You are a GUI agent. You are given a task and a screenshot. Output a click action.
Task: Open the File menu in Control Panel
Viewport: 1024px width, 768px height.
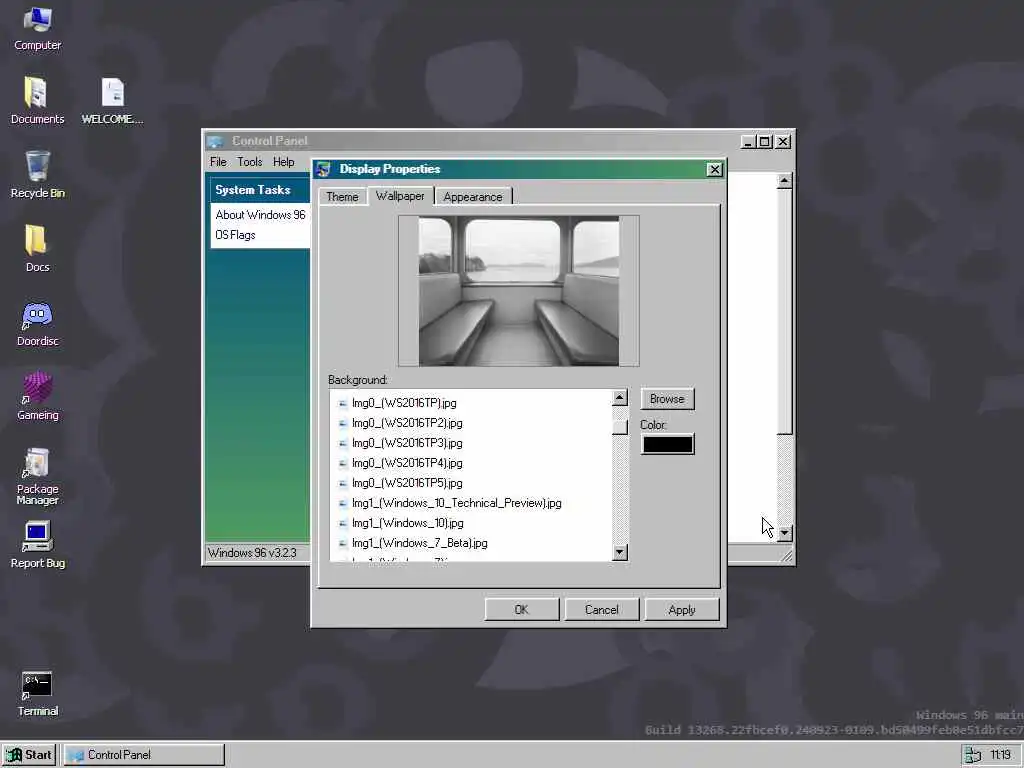pyautogui.click(x=218, y=162)
